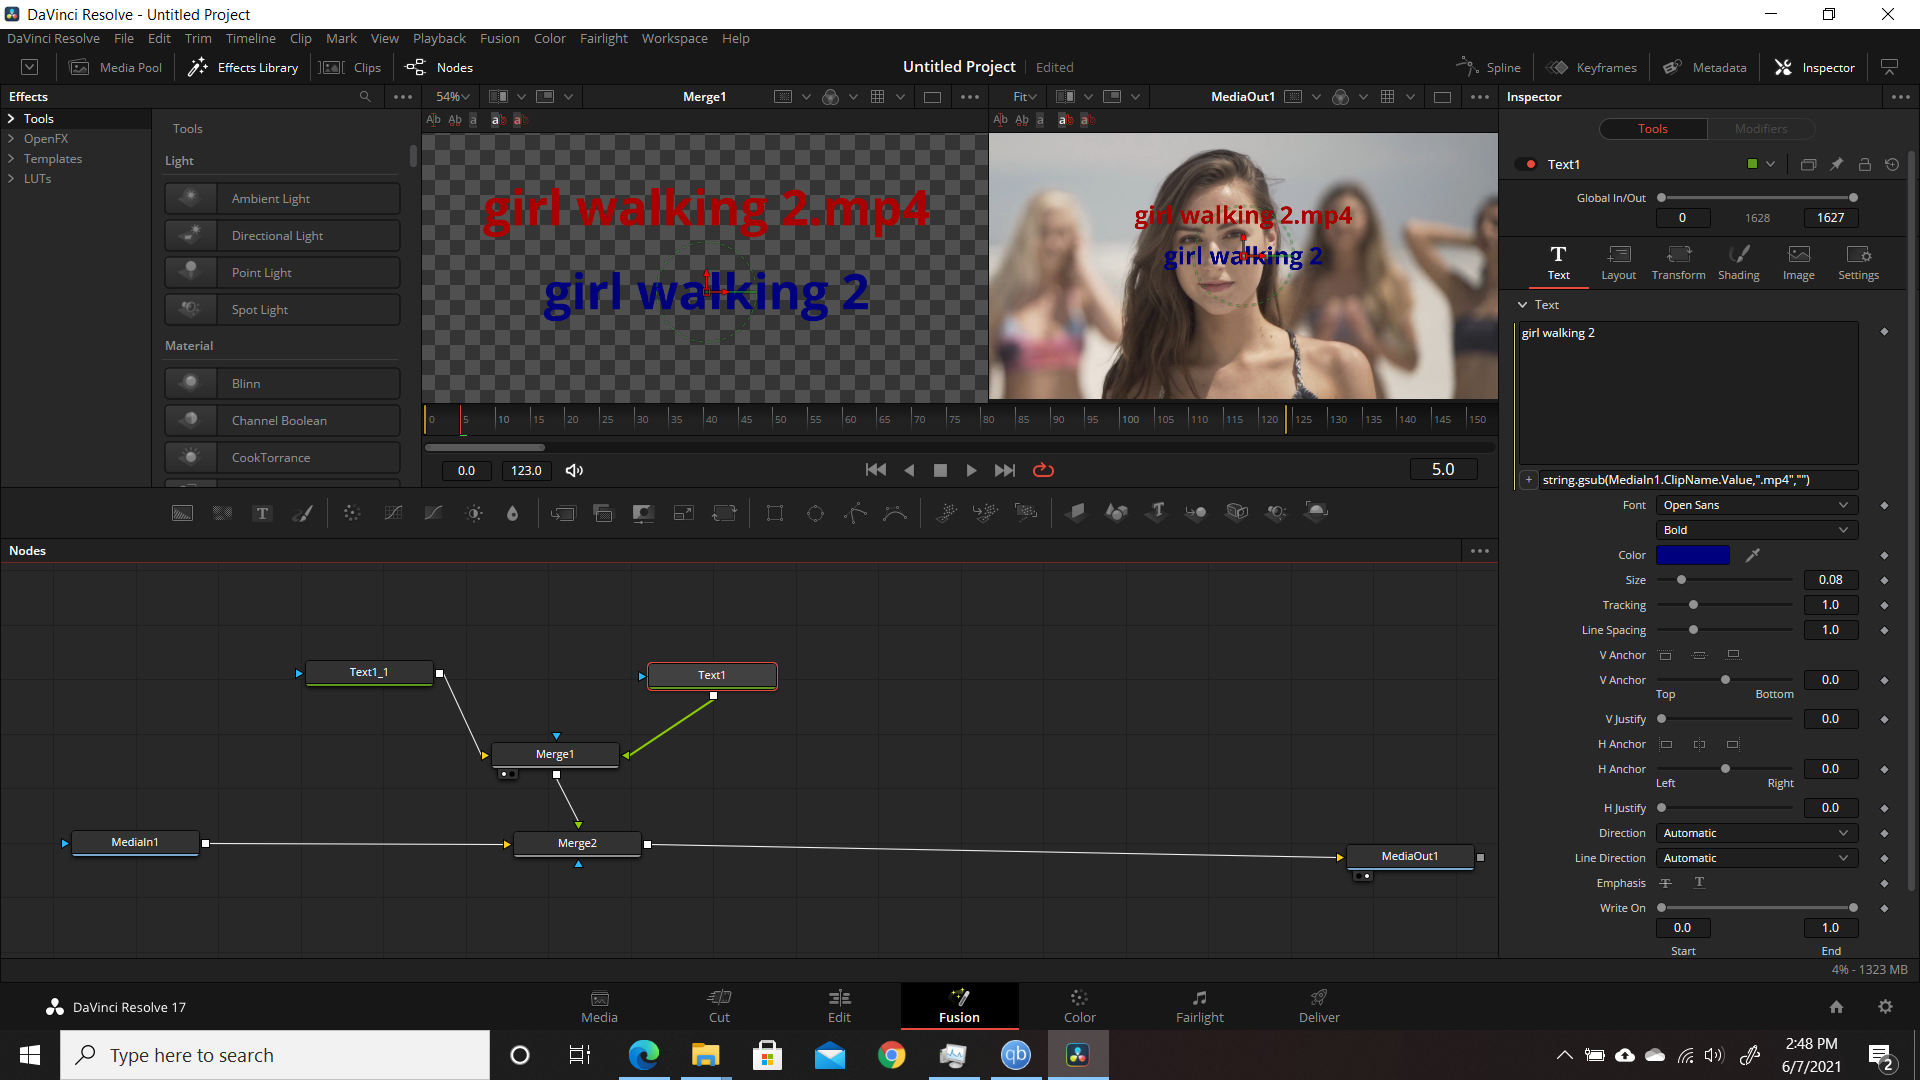The width and height of the screenshot is (1920, 1080).
Task: Add the Transform tool from the toolbar
Action: click(x=724, y=513)
